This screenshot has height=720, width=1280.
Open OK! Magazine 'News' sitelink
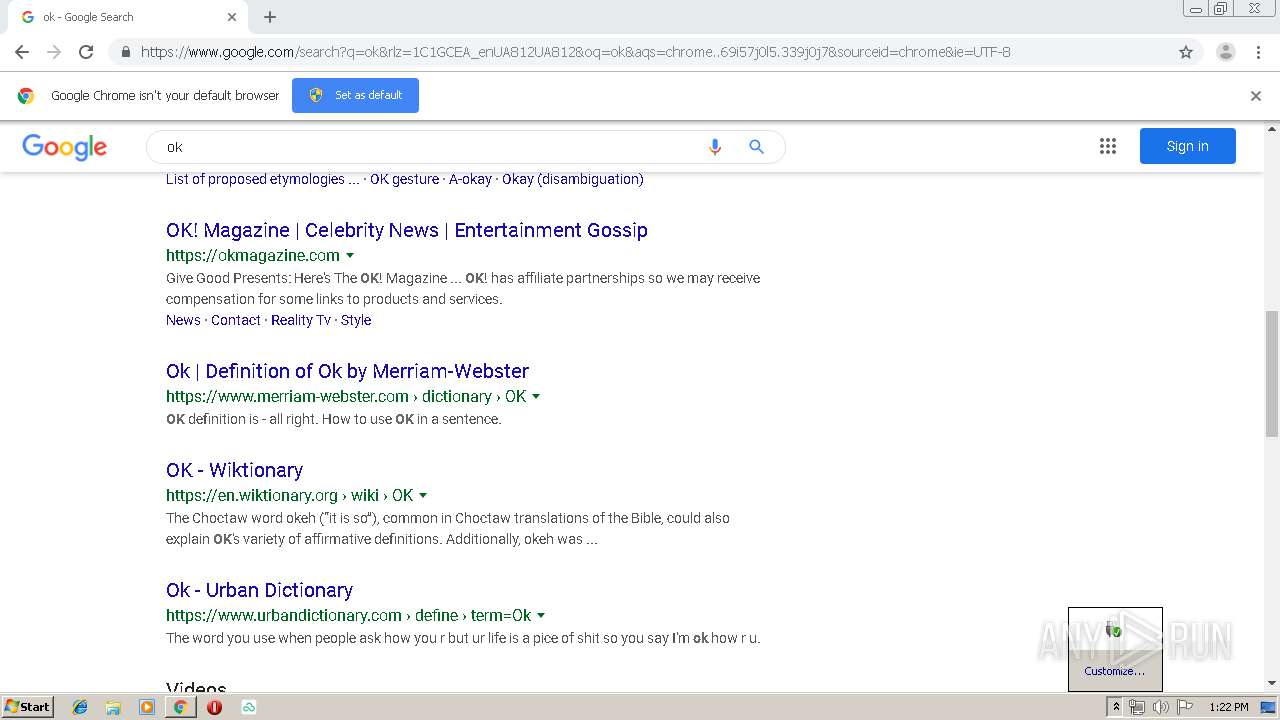click(x=183, y=320)
